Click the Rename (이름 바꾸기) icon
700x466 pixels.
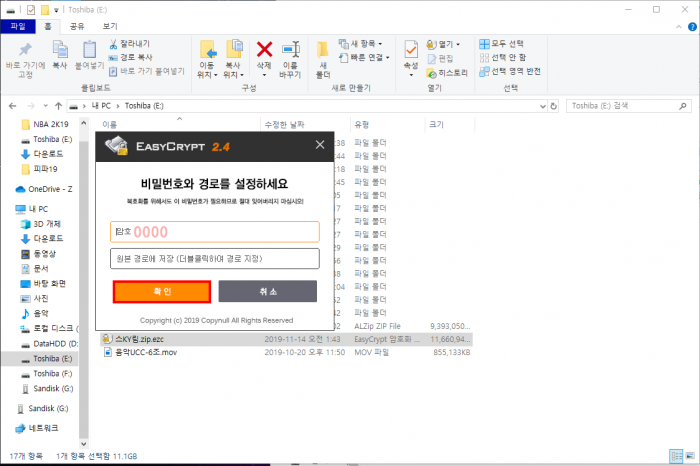(x=291, y=50)
